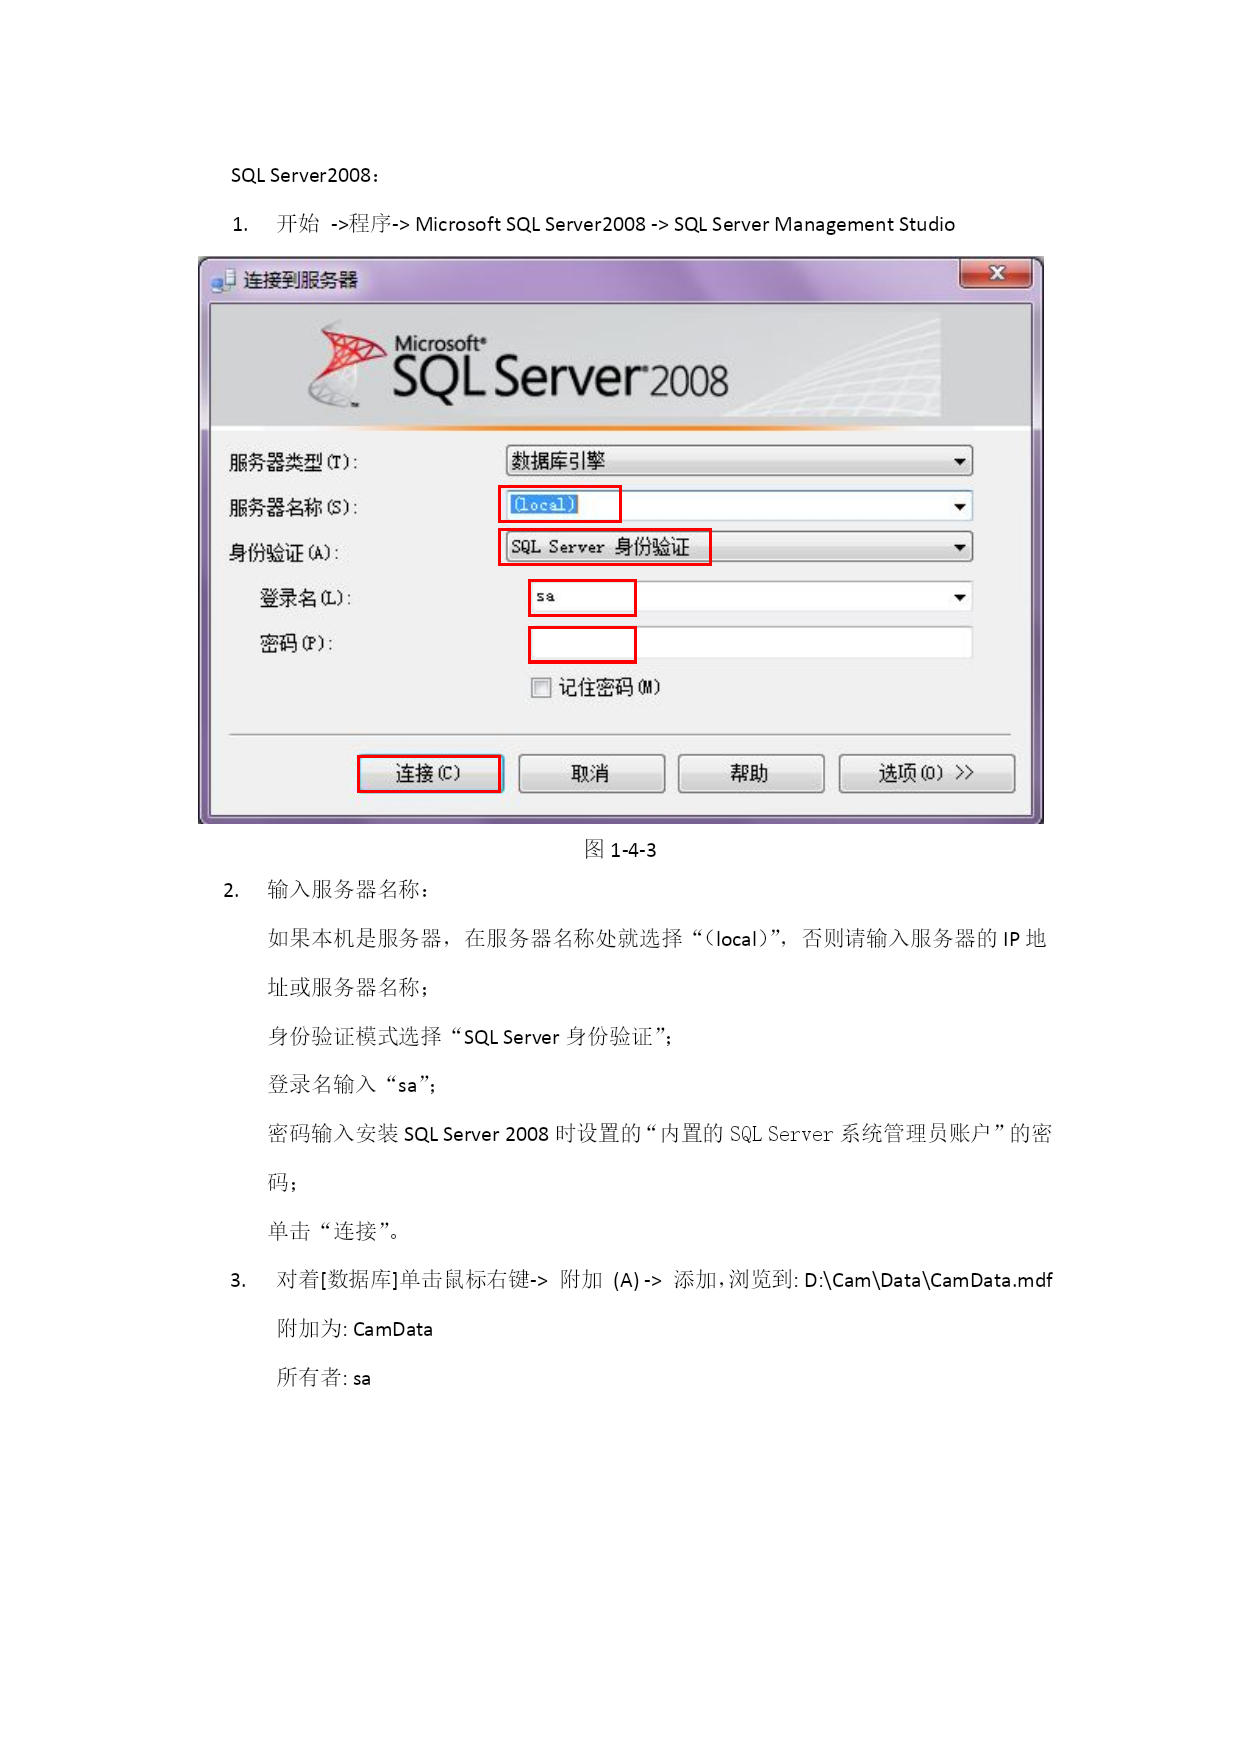Image resolution: width=1241 pixels, height=1754 pixels.
Task: Open 帮助 help from the dialog
Action: [750, 773]
